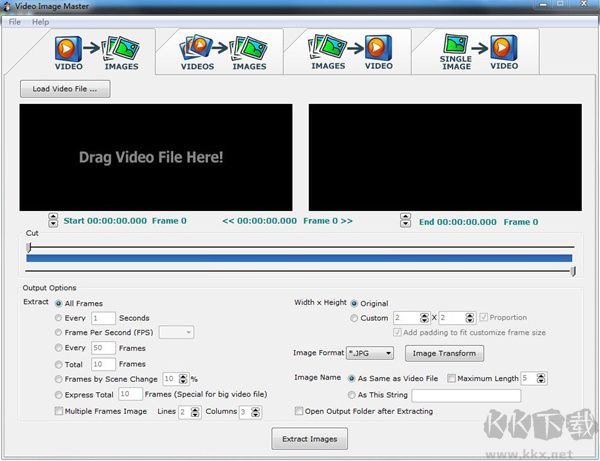
Task: Click the Maximum Length spinner
Action: (x=541, y=378)
